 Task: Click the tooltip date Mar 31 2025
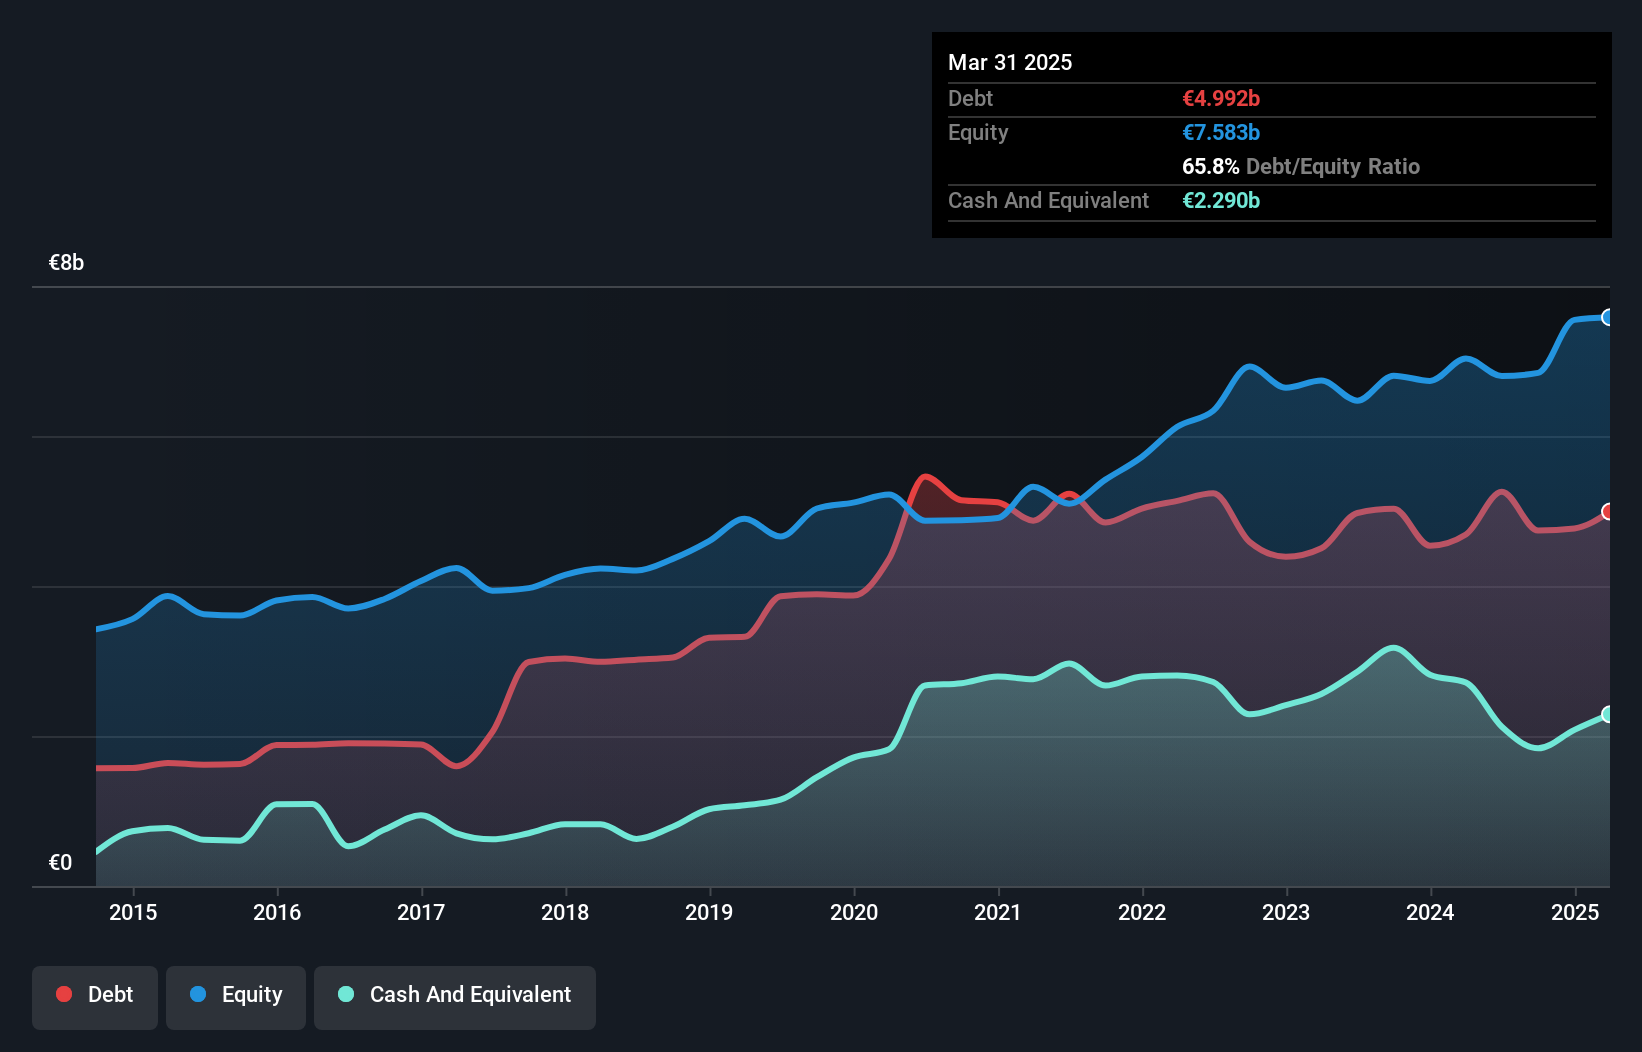1010,62
